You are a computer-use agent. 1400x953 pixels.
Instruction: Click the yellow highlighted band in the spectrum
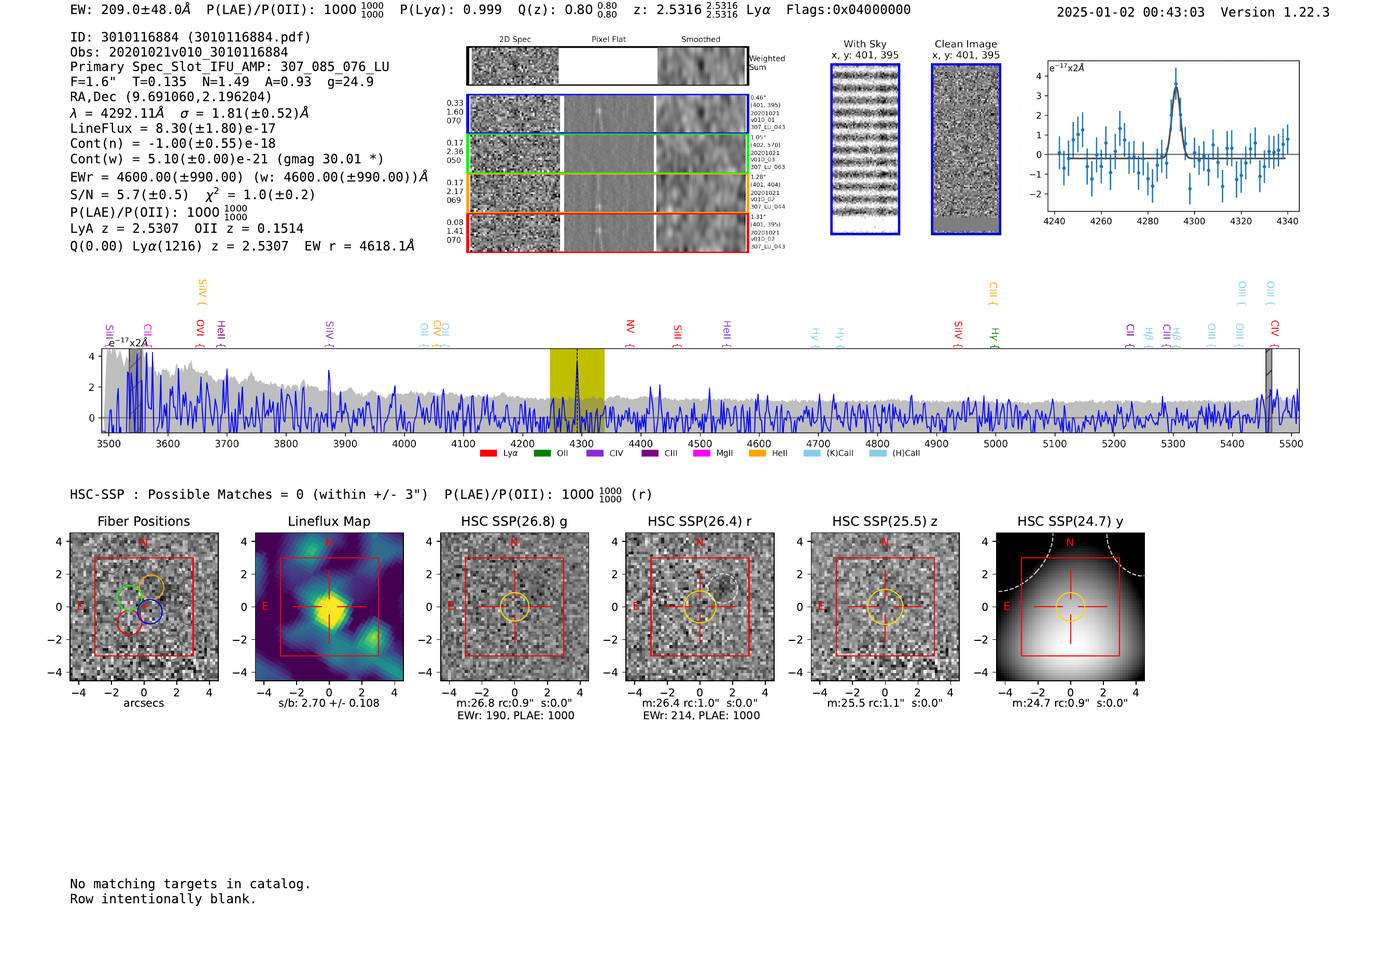coord(577,390)
